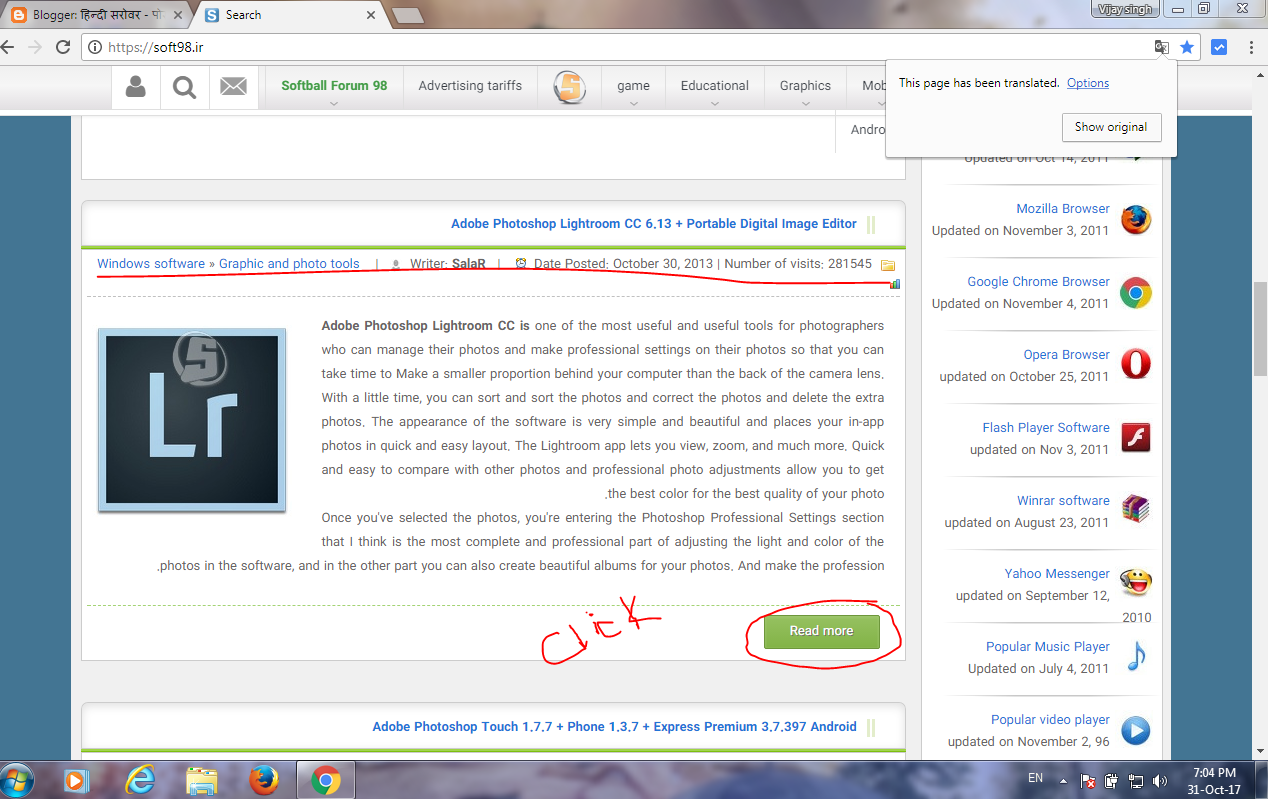Go back with browser back arrow
1268x799 pixels.
click(x=8, y=47)
